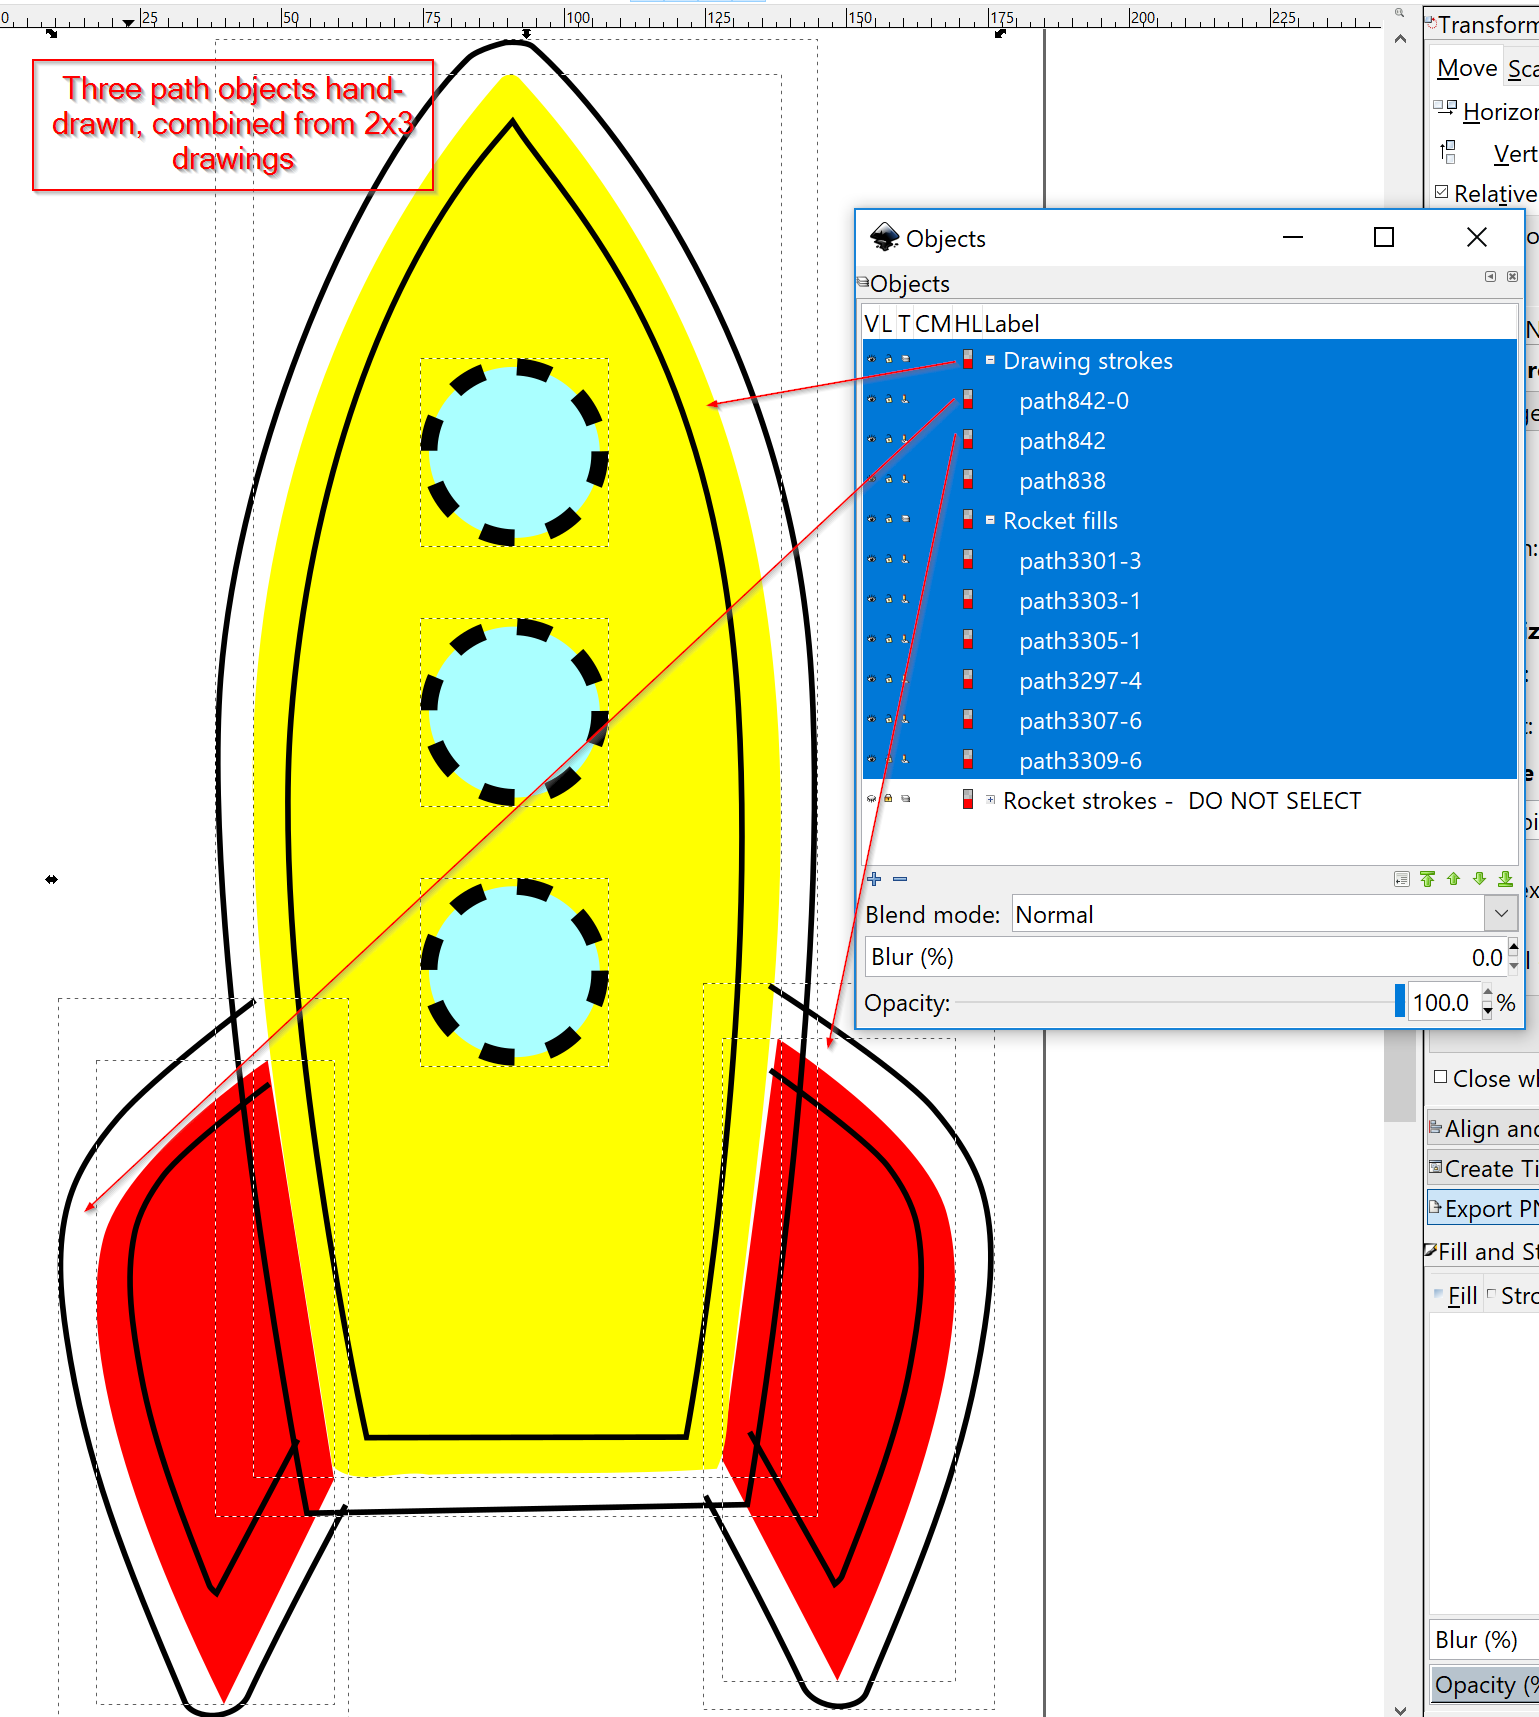The width and height of the screenshot is (1539, 1717).
Task: Move selection to bottom with green arrow
Action: pos(1505,879)
